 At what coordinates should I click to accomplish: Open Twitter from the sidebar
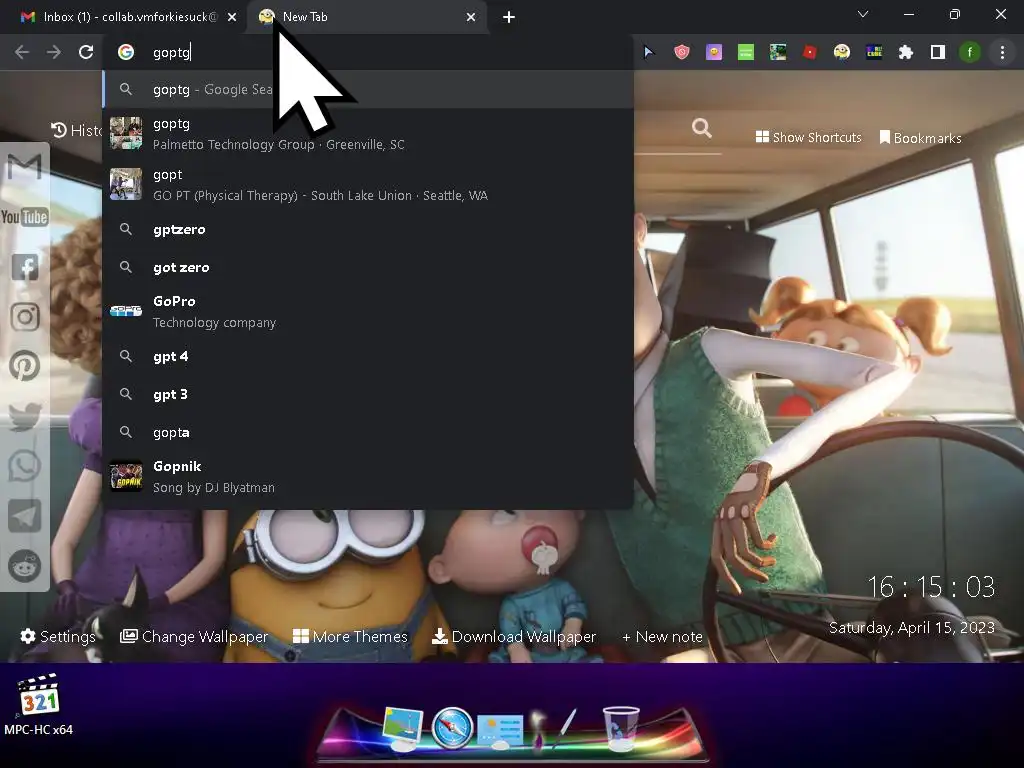pyautogui.click(x=25, y=416)
